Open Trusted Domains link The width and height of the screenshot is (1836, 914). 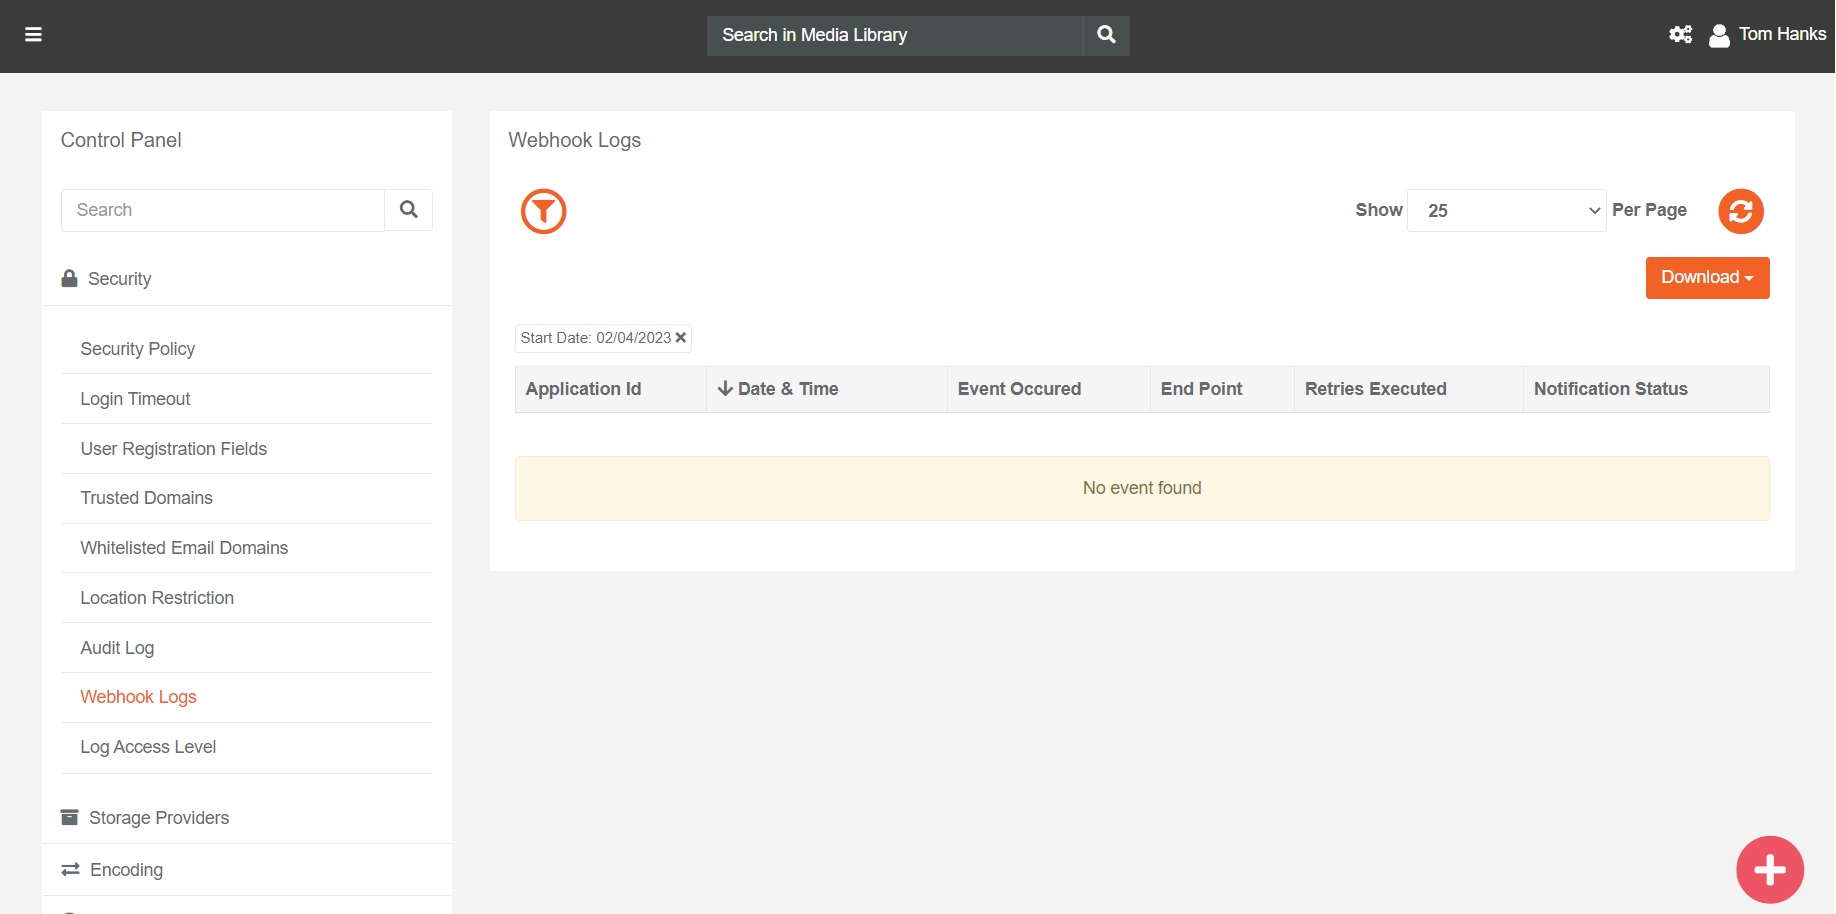click(x=146, y=498)
